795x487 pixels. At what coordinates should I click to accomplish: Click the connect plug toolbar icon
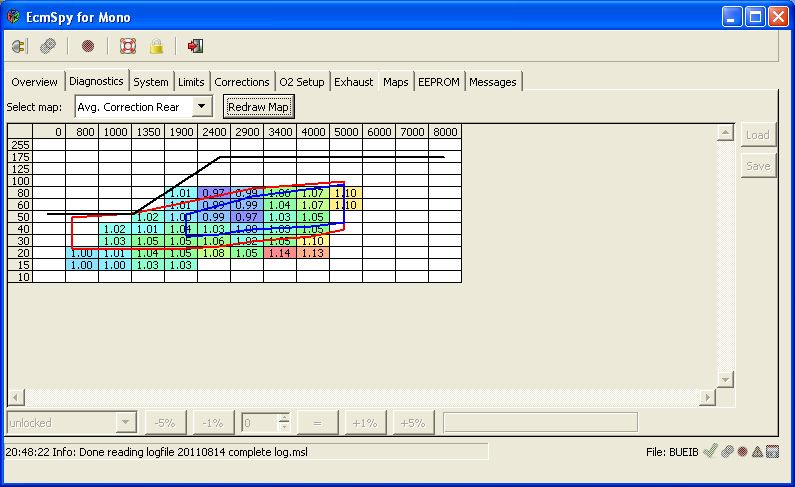(19, 46)
